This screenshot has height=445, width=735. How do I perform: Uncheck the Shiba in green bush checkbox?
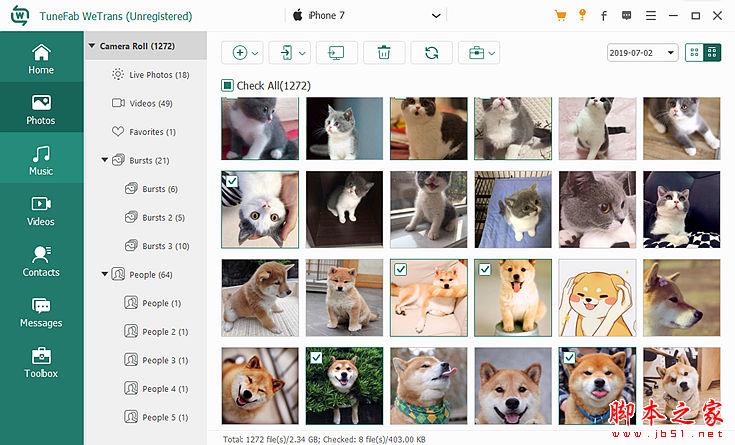click(x=316, y=358)
